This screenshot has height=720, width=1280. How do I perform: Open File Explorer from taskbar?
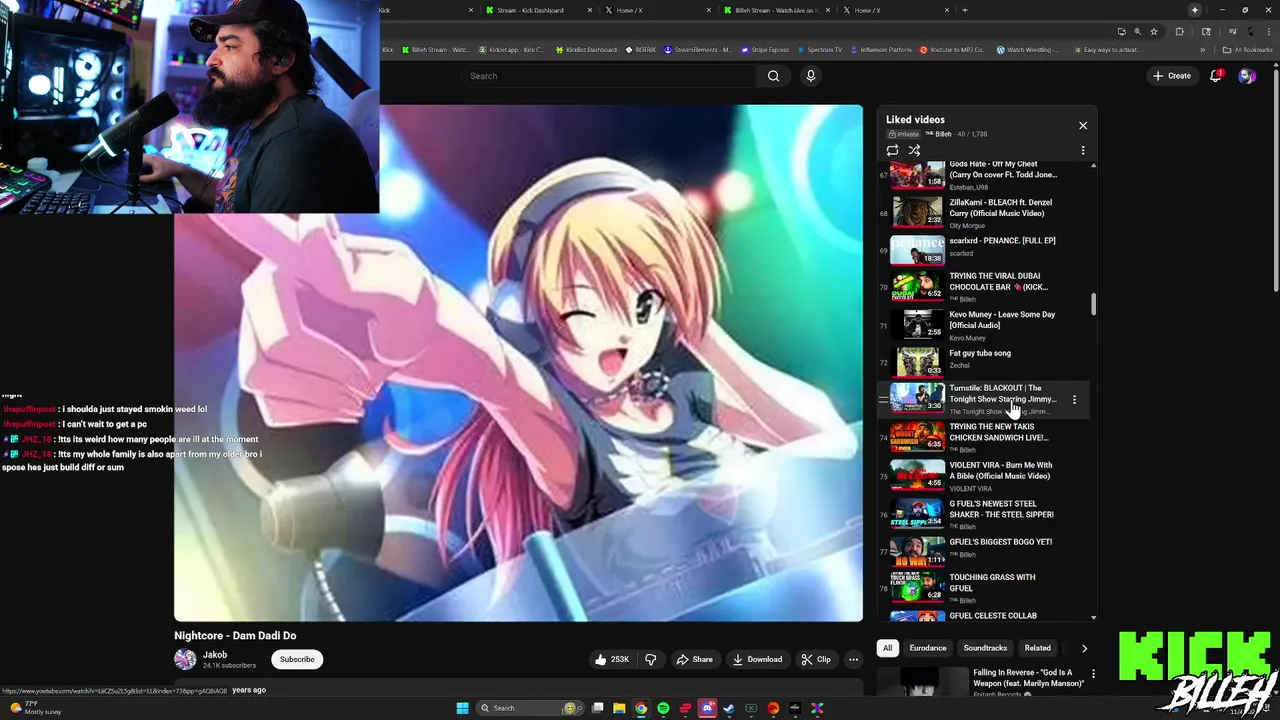click(619, 708)
